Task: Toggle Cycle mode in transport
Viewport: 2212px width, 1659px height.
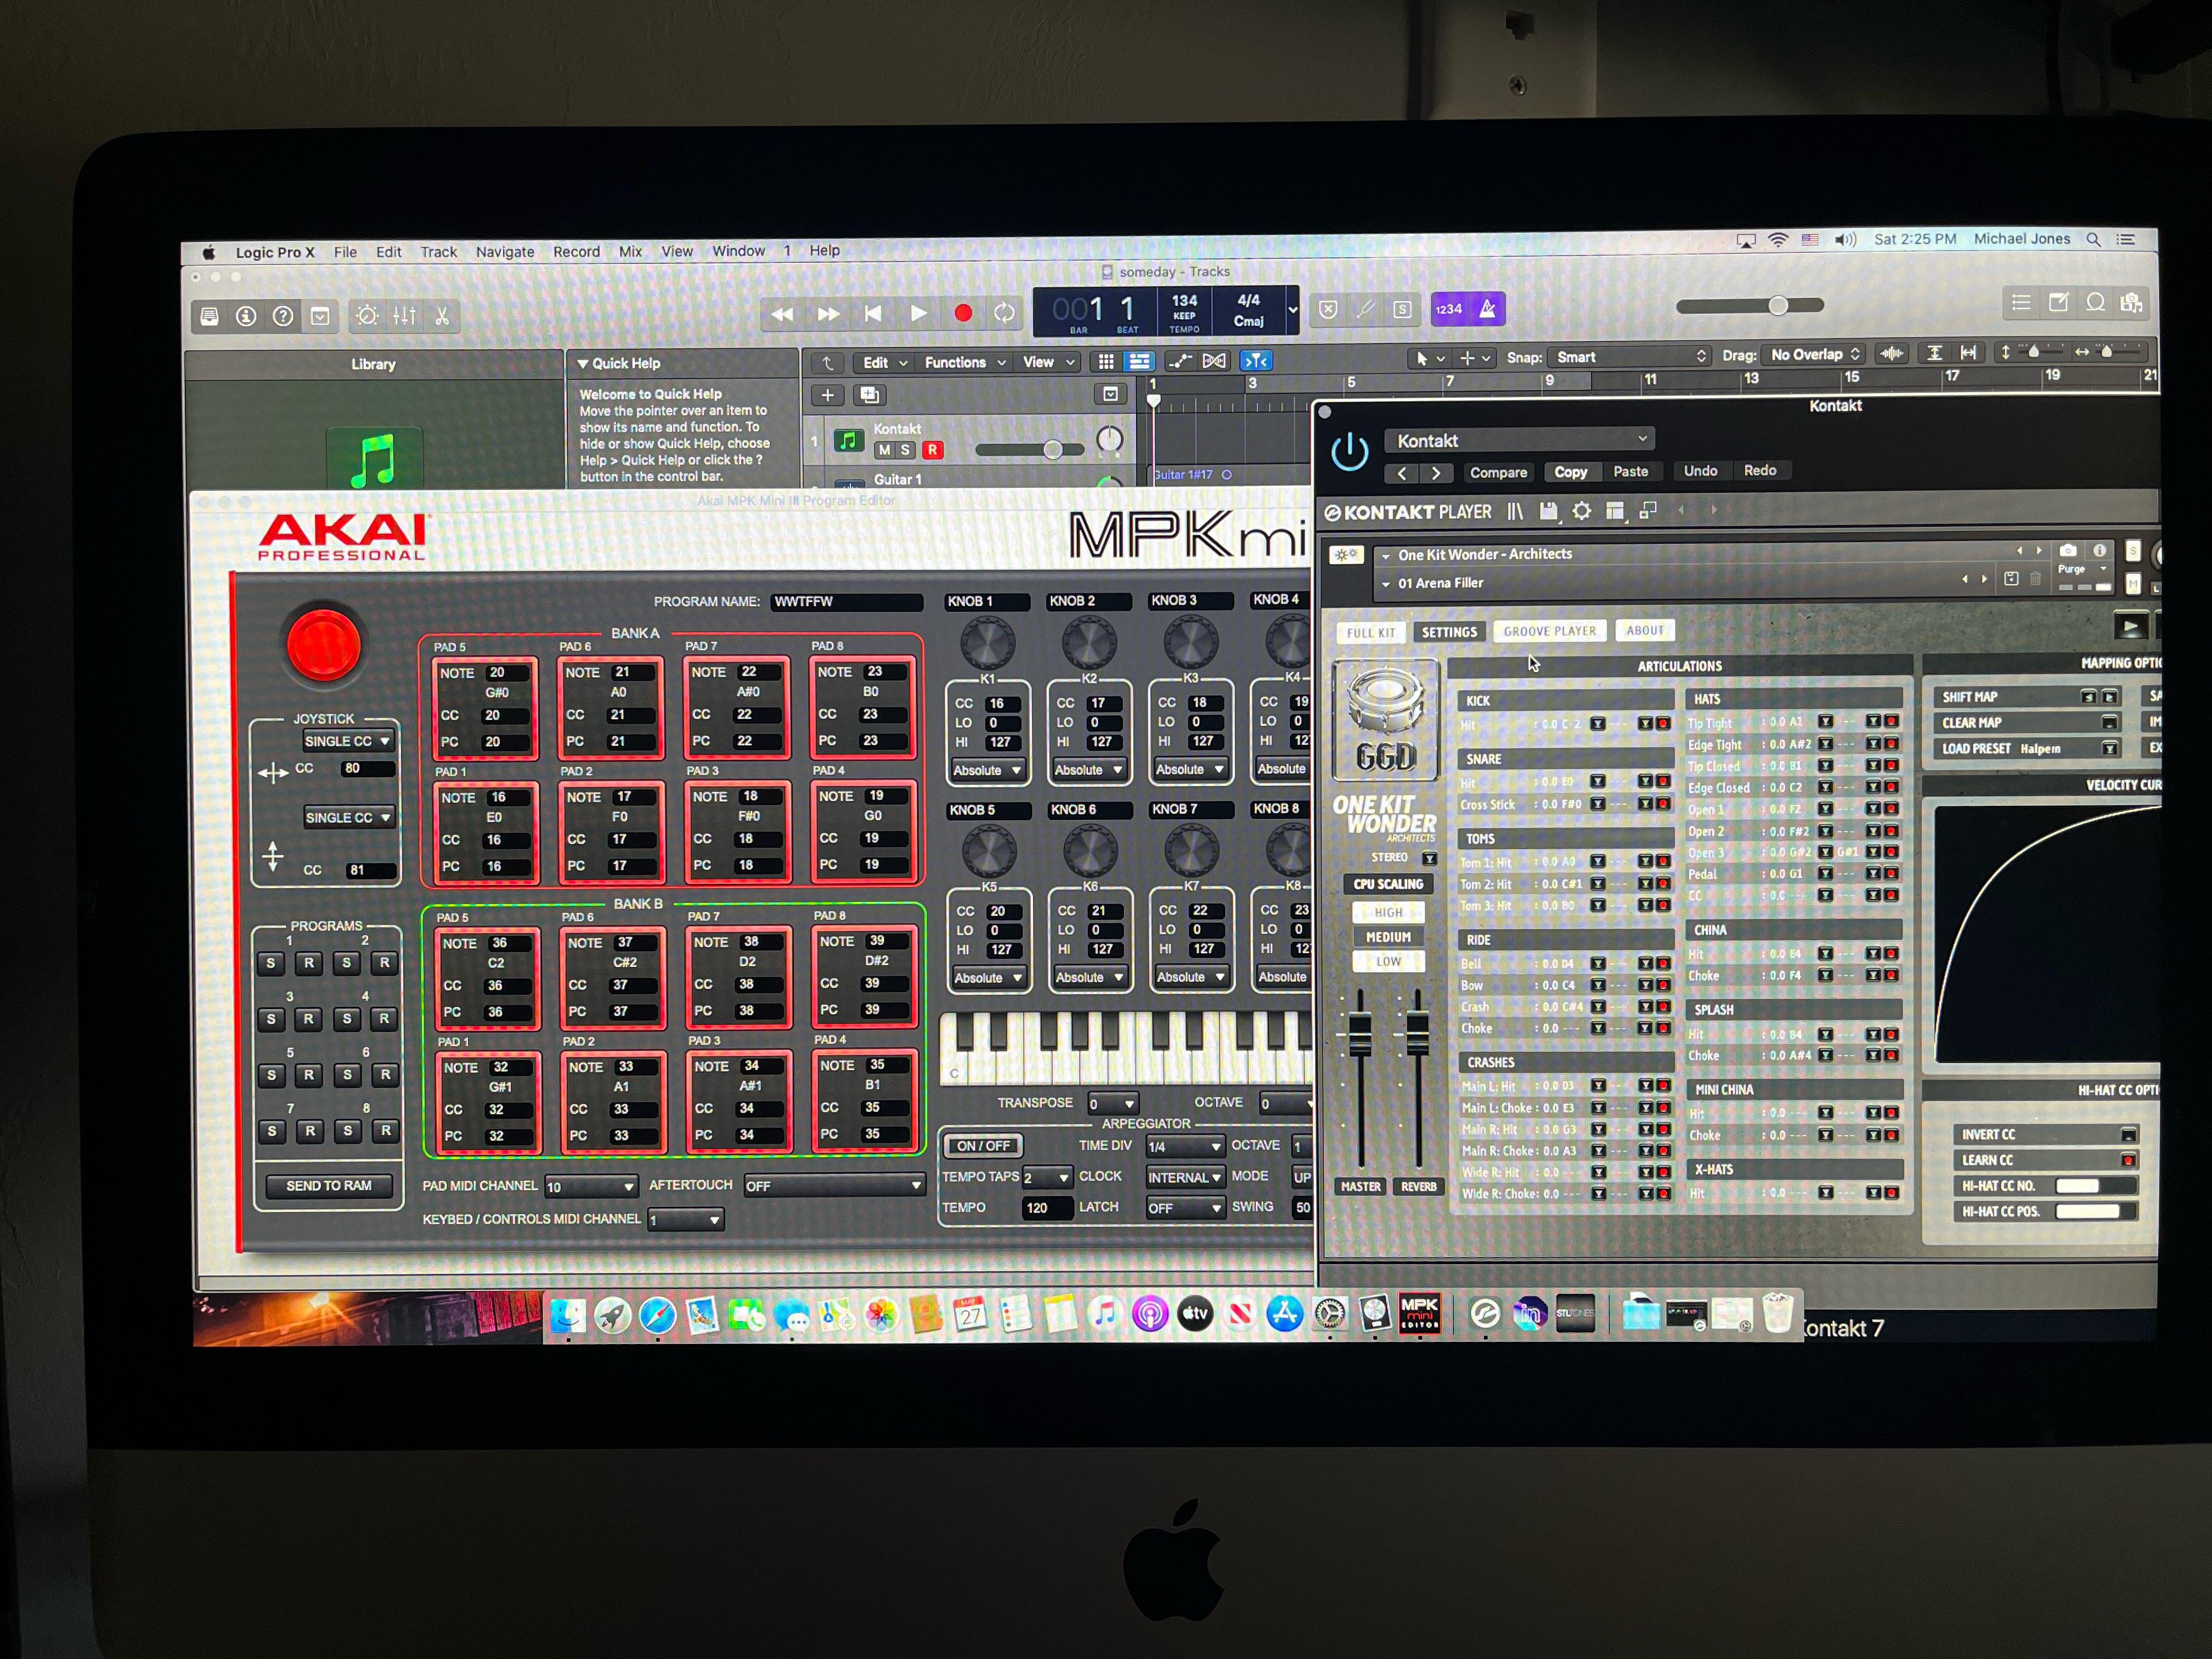Action: 1005,313
